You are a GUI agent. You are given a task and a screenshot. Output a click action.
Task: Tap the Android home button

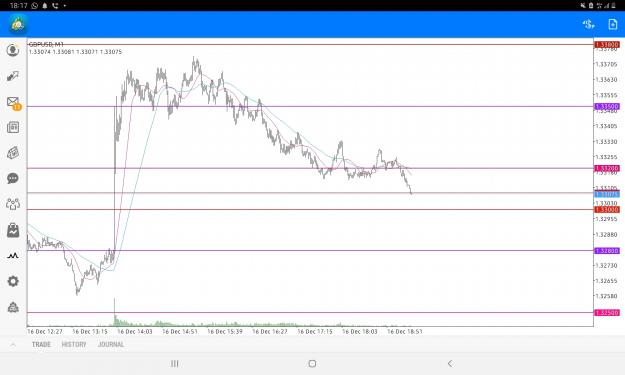[x=312, y=363]
